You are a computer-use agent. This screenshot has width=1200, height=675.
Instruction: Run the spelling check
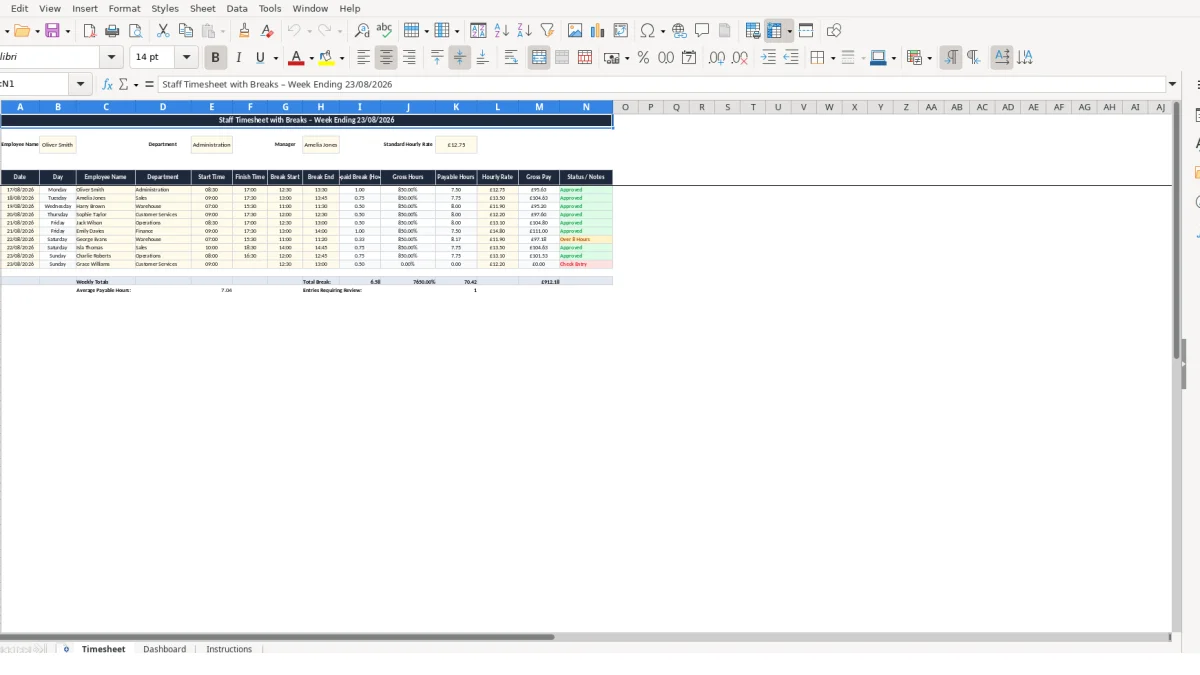(x=384, y=31)
